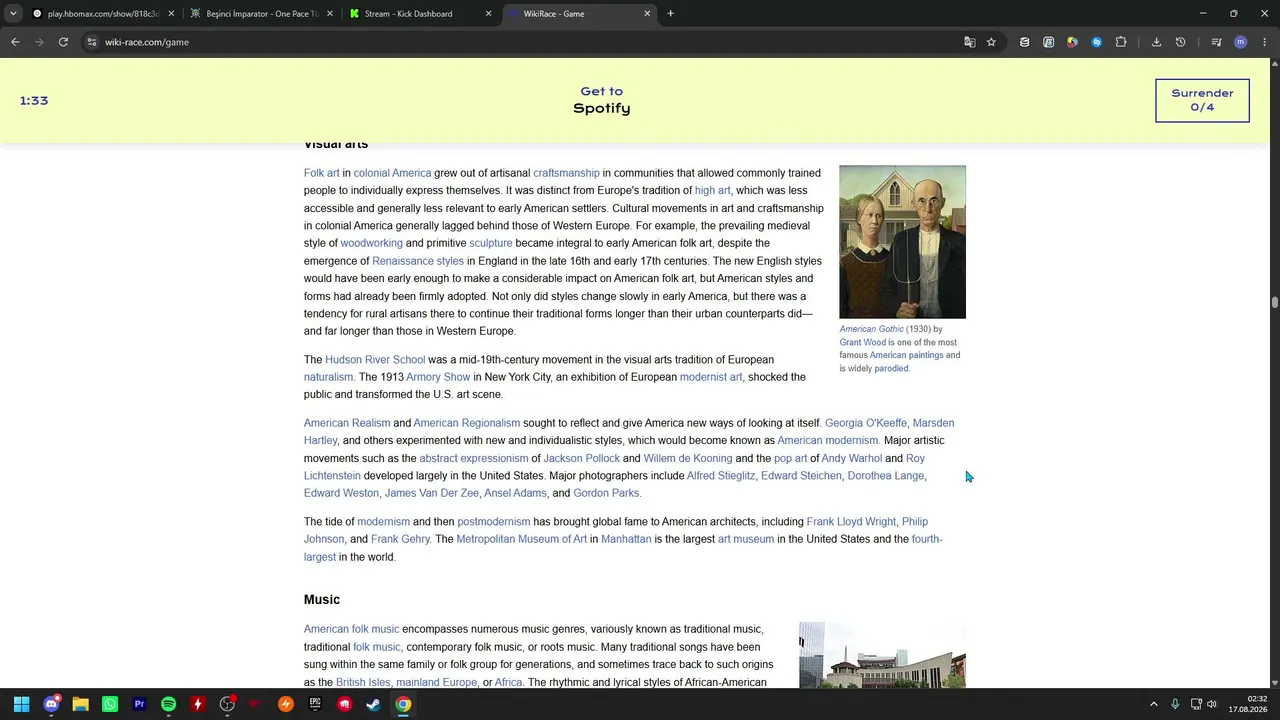Viewport: 1280px width, 720px height.
Task: Close the Kick Dashboard tab
Action: click(x=488, y=14)
